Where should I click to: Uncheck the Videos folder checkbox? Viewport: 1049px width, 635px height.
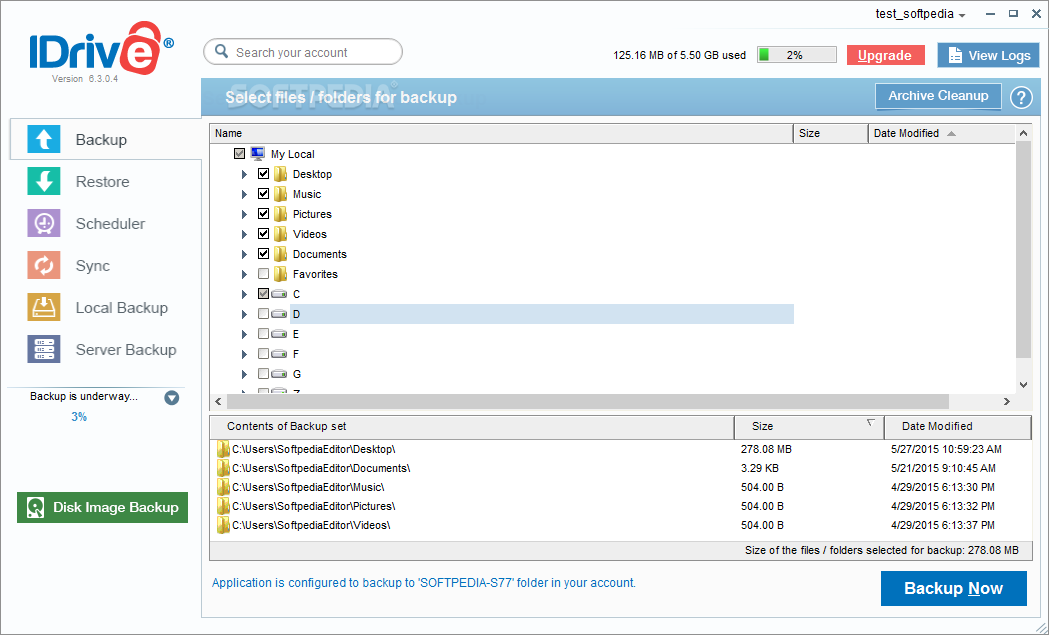[264, 234]
